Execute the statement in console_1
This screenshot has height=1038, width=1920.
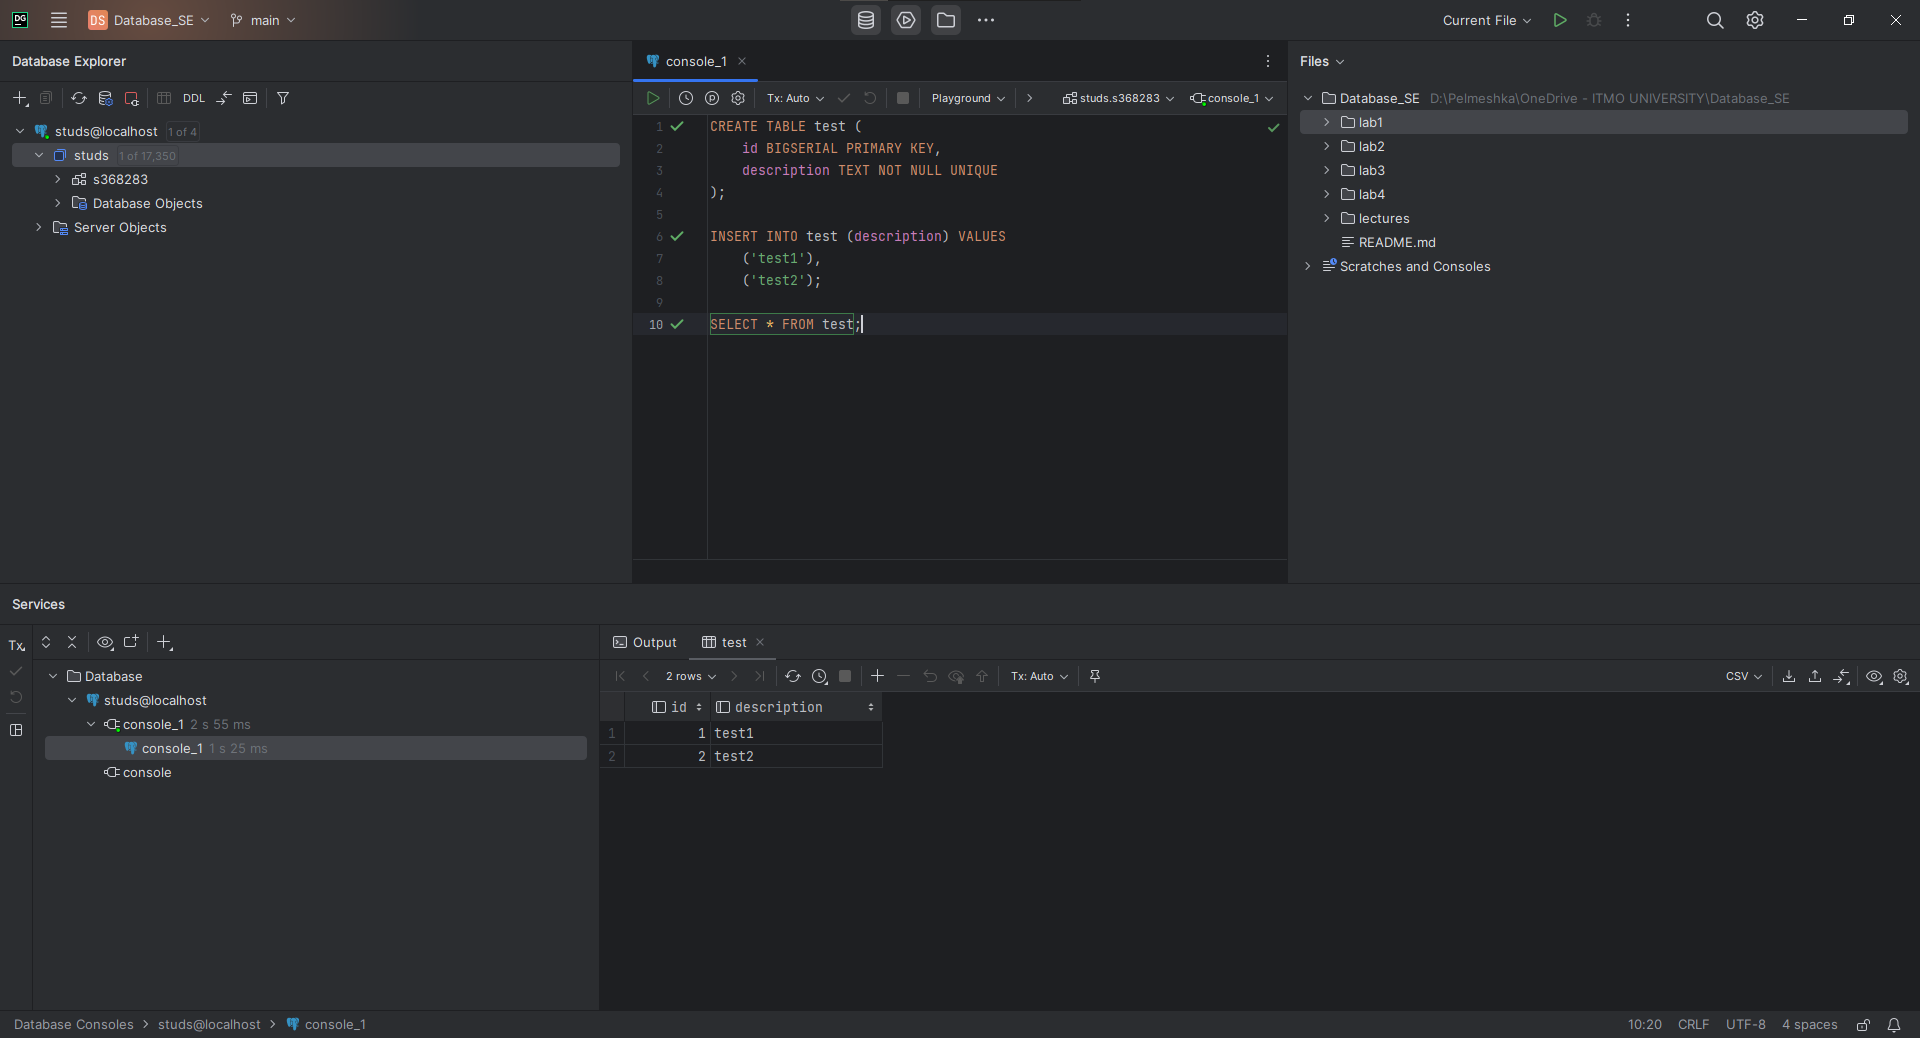pos(653,98)
